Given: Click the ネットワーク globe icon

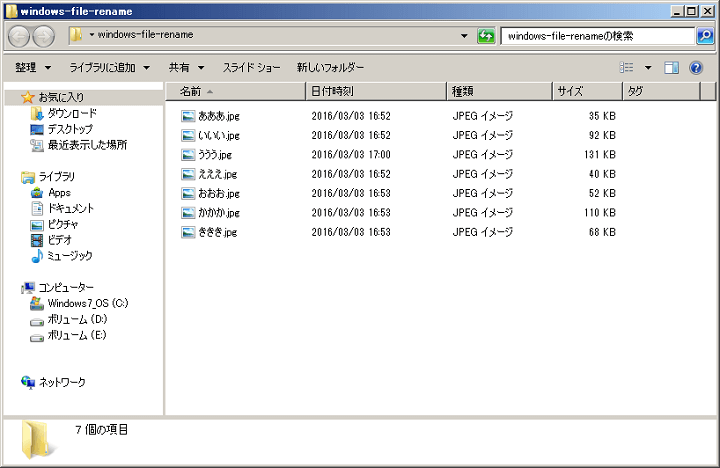Looking at the screenshot, I should pos(28,382).
